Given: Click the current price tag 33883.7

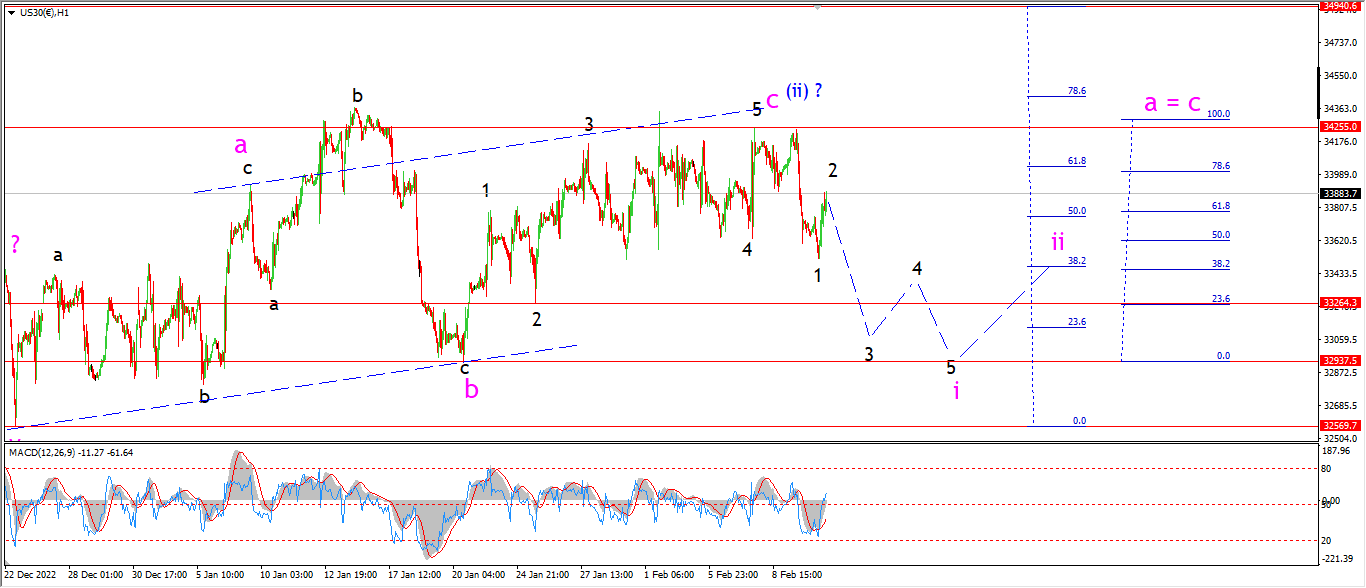Looking at the screenshot, I should pos(1339,193).
